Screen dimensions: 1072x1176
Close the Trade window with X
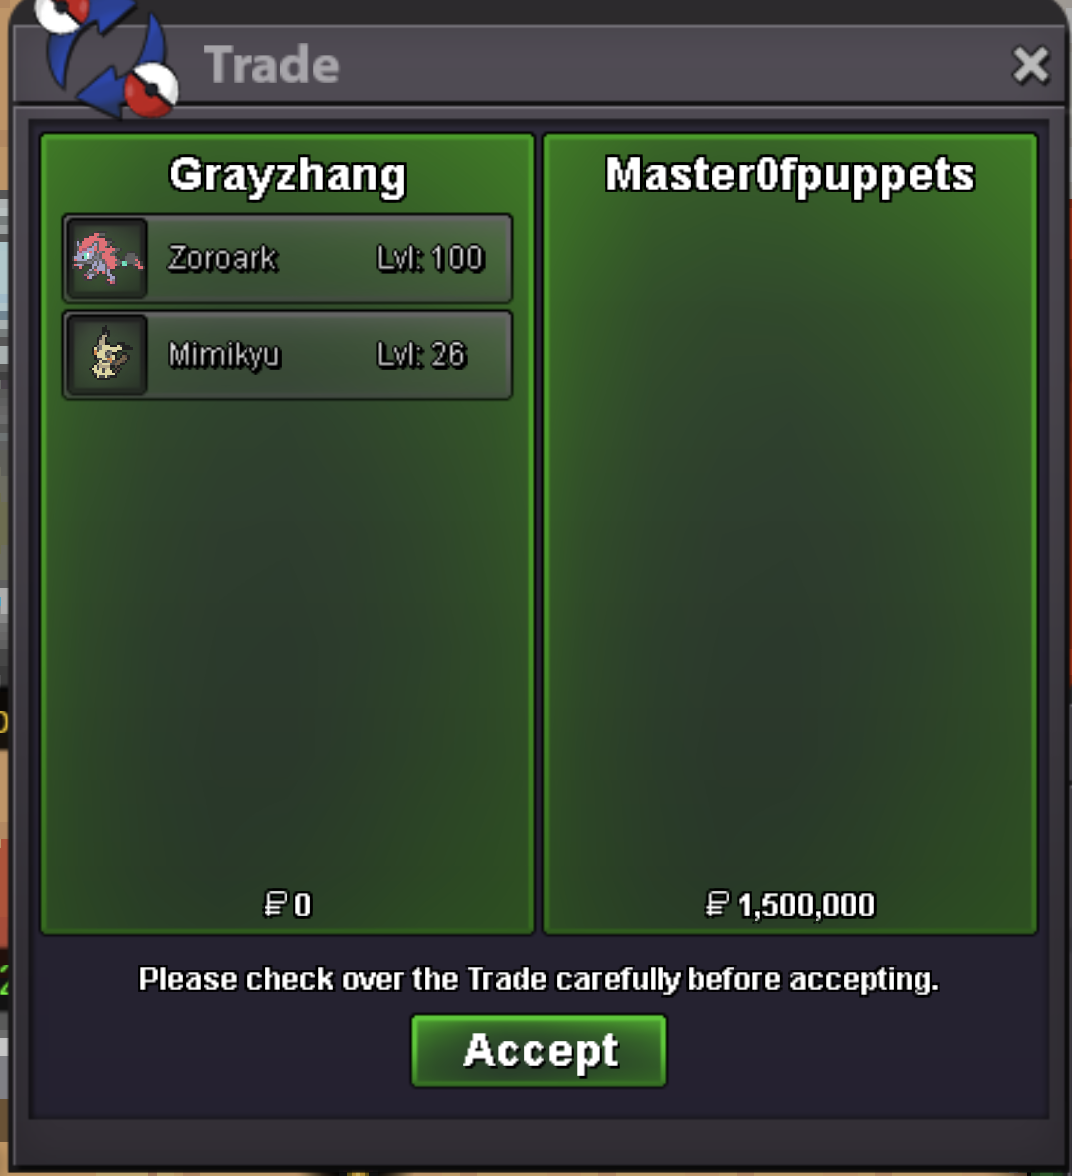click(1031, 64)
